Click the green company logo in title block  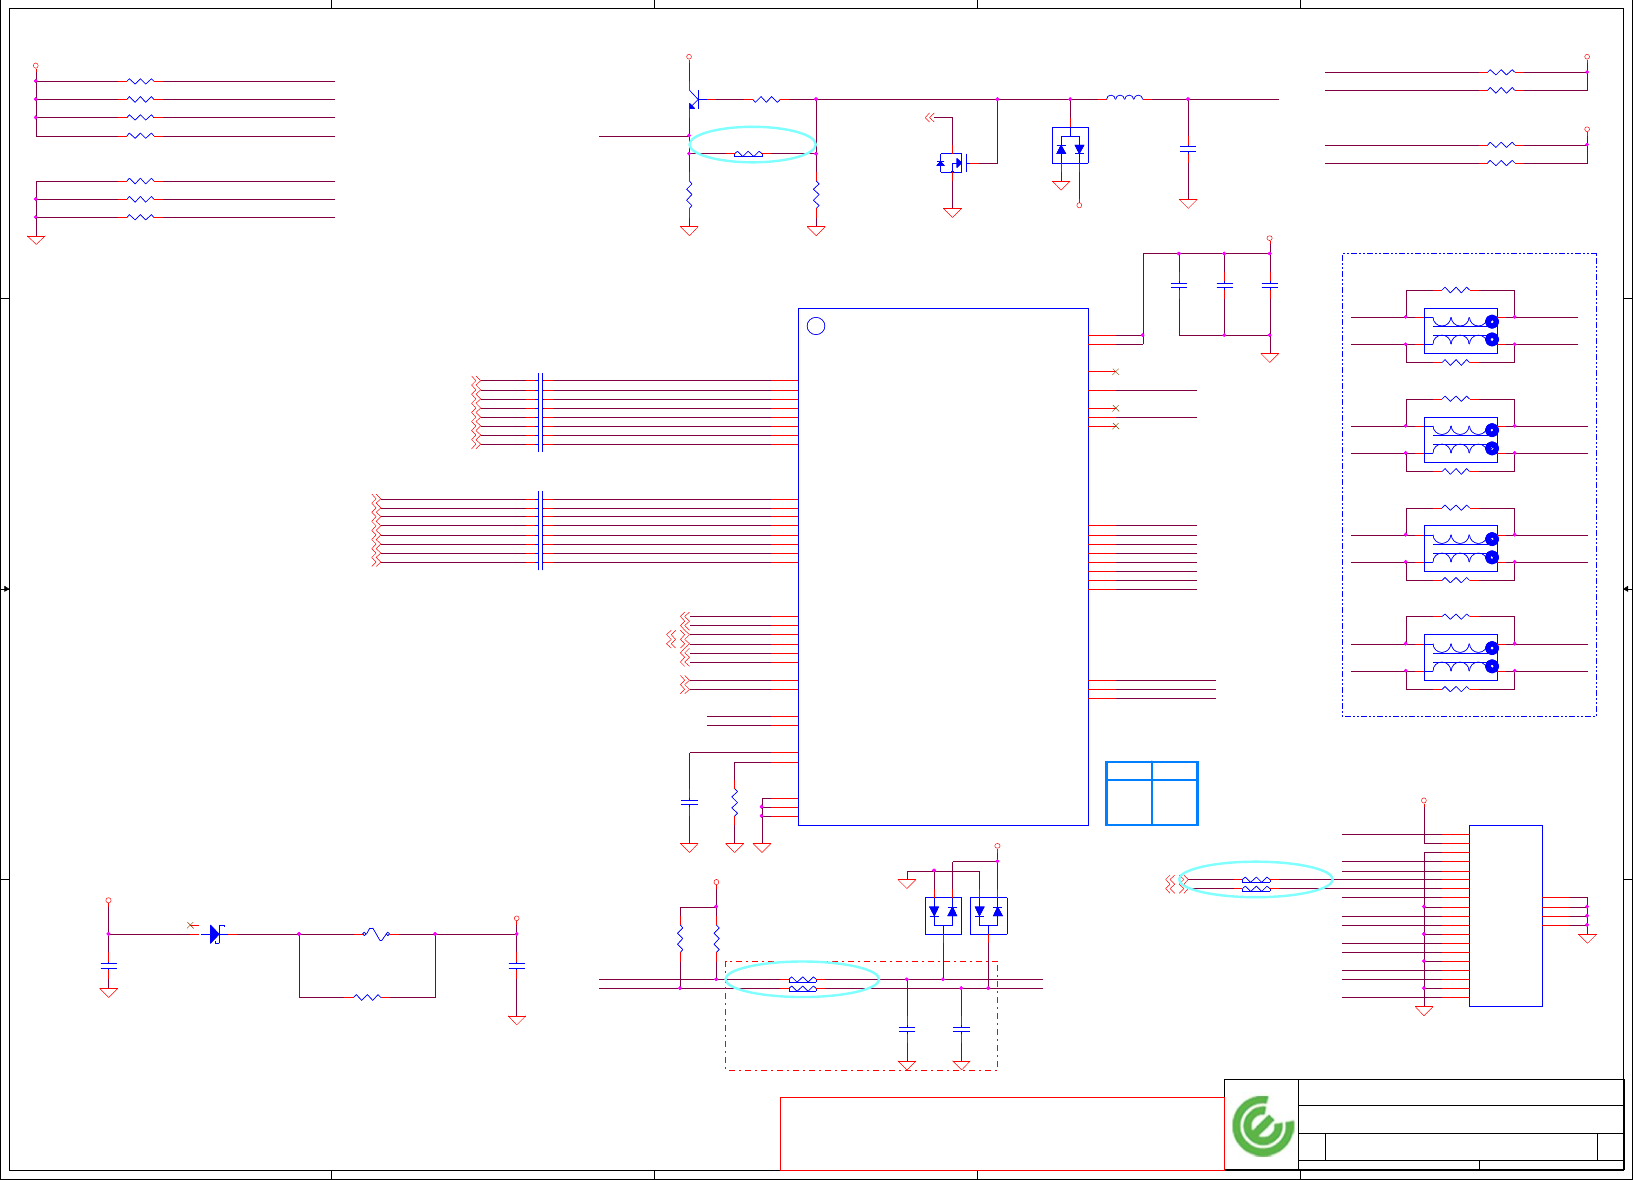pos(1263,1126)
